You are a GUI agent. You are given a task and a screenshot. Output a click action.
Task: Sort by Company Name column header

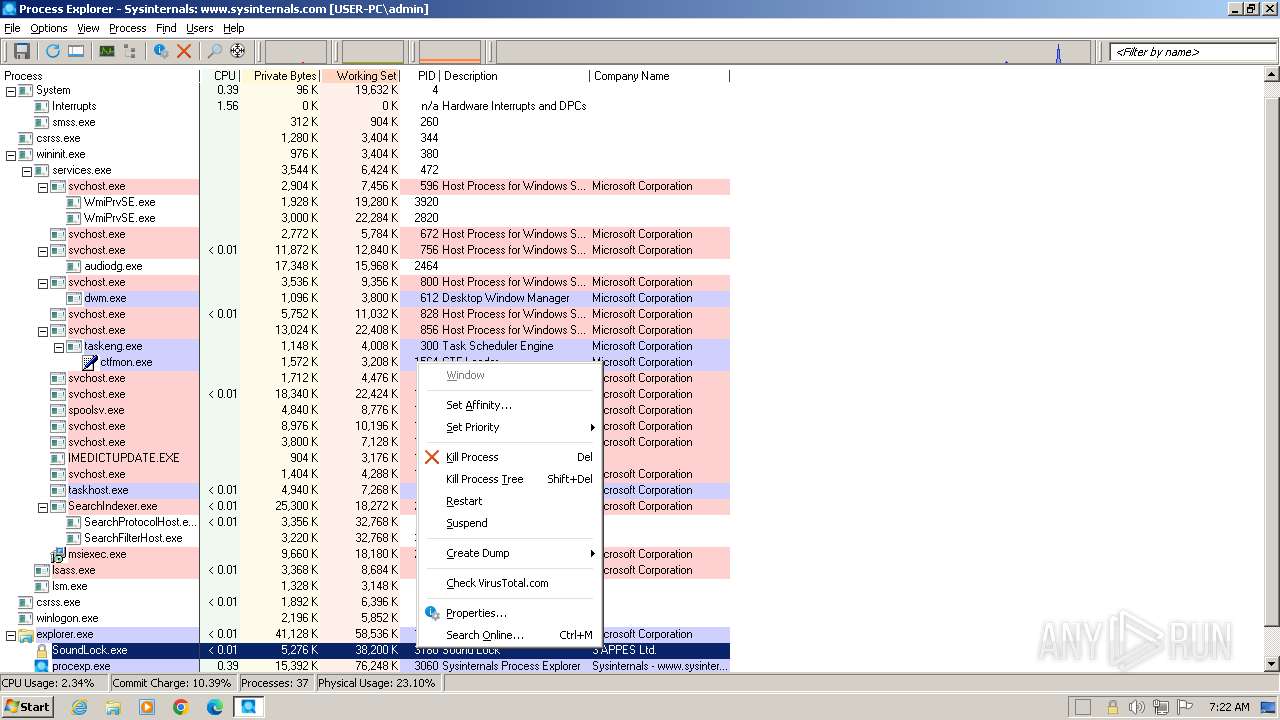click(x=660, y=76)
